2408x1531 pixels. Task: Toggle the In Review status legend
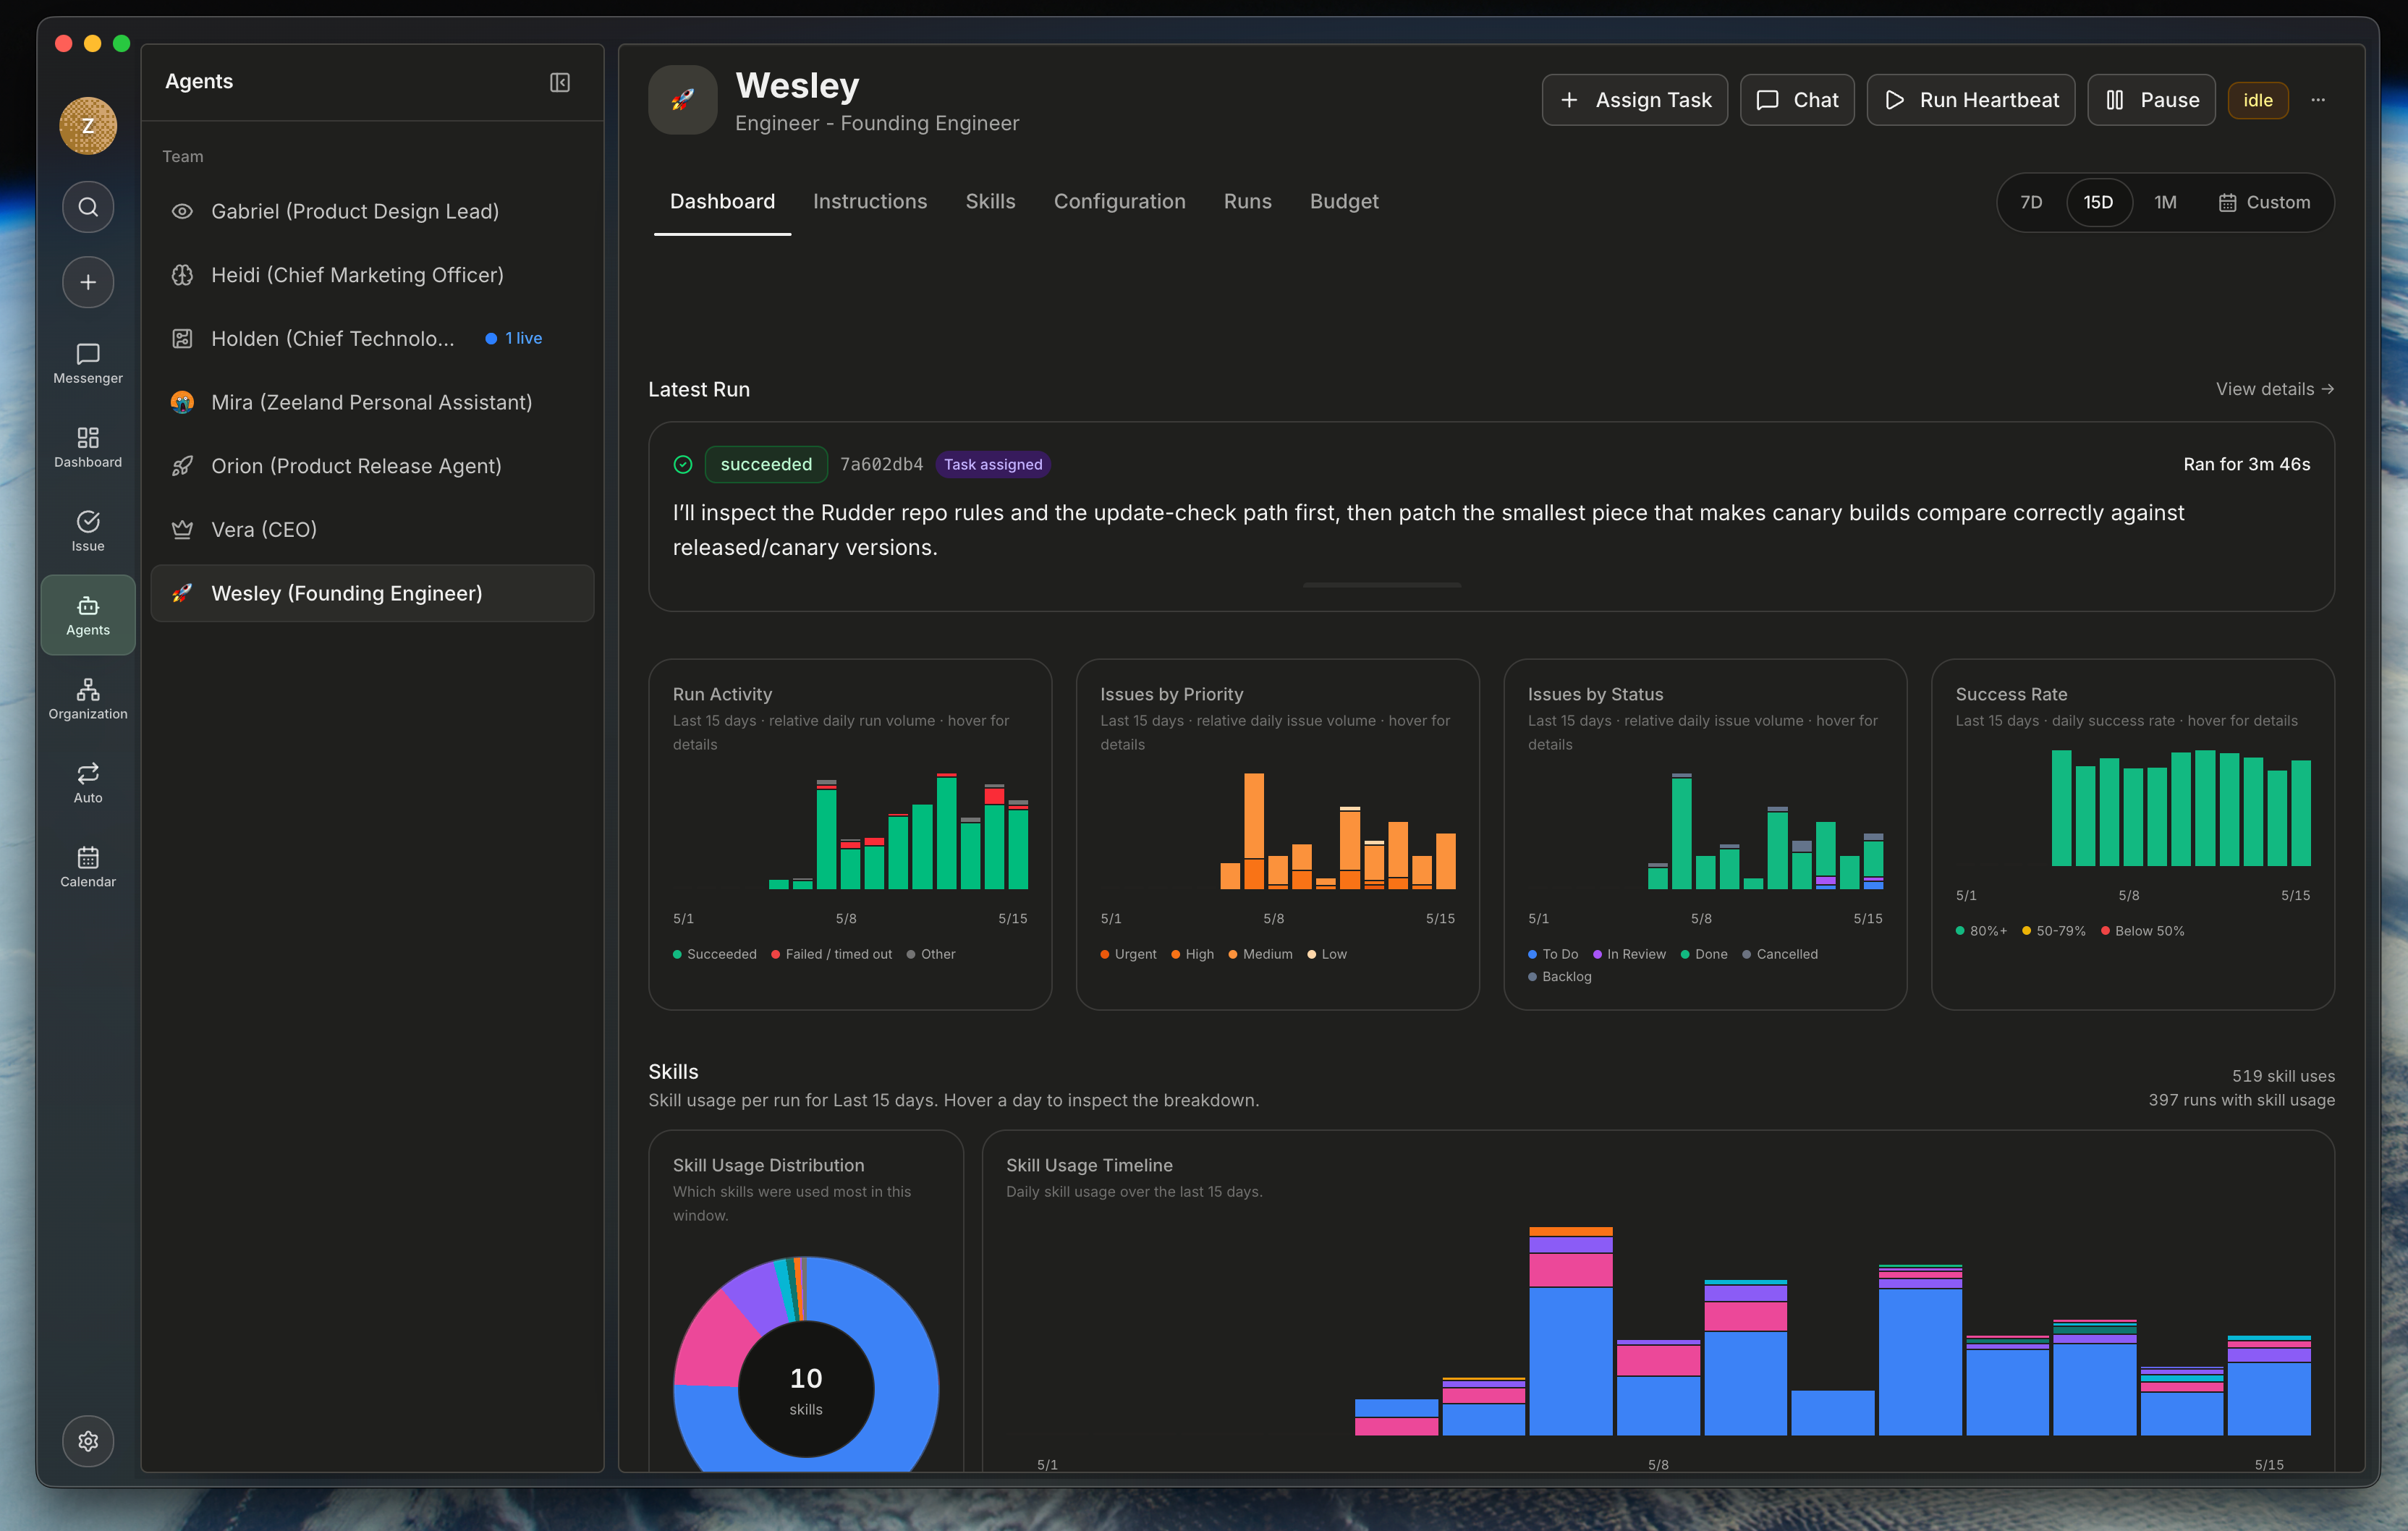1629,954
